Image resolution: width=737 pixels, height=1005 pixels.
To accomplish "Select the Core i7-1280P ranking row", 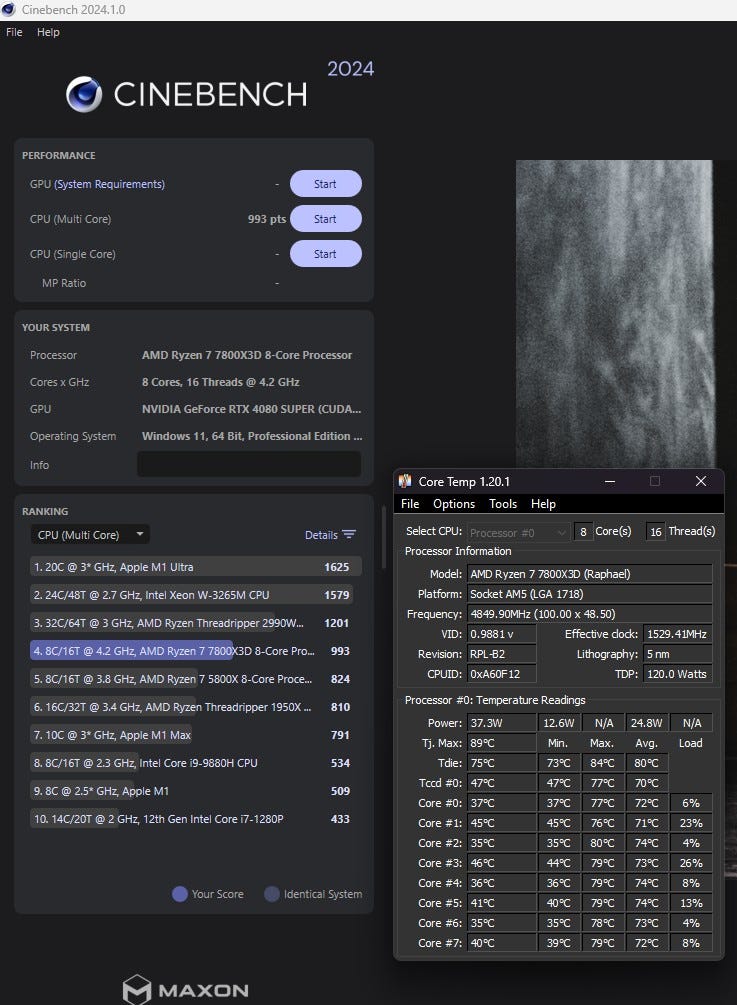I will [x=195, y=818].
